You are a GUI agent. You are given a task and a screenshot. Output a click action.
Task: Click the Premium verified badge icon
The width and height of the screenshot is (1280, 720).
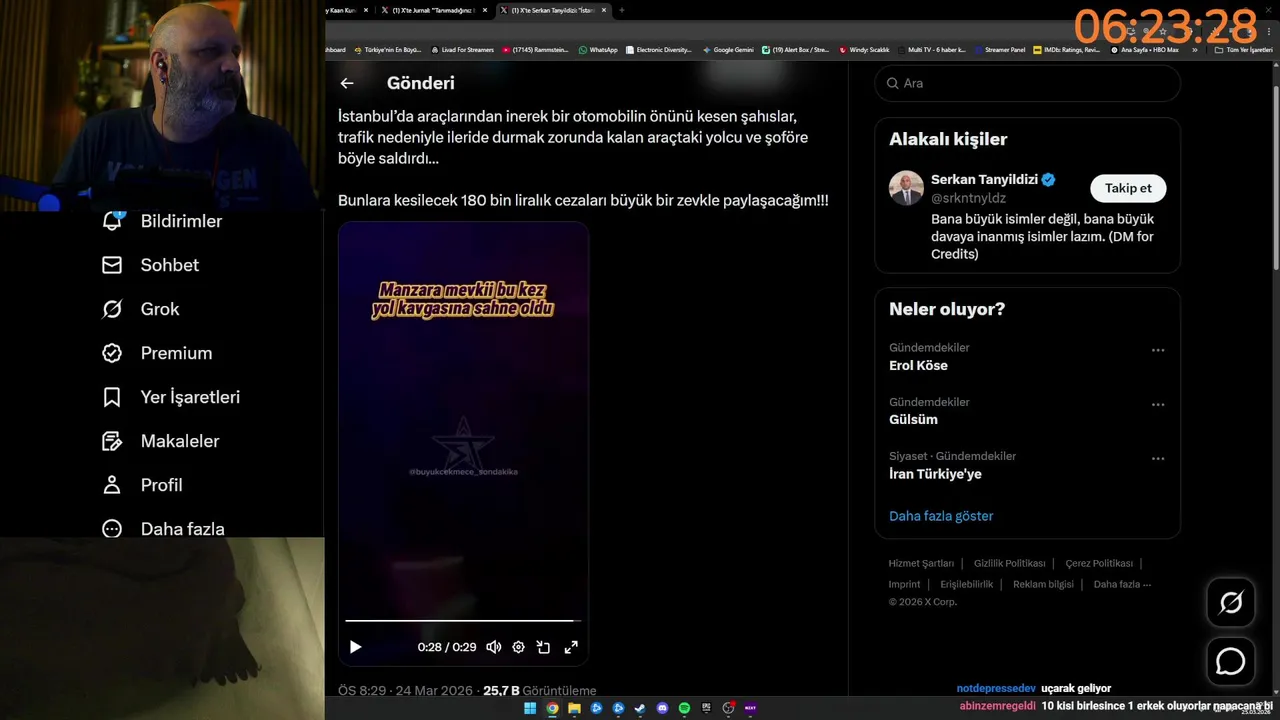pyautogui.click(x=112, y=353)
